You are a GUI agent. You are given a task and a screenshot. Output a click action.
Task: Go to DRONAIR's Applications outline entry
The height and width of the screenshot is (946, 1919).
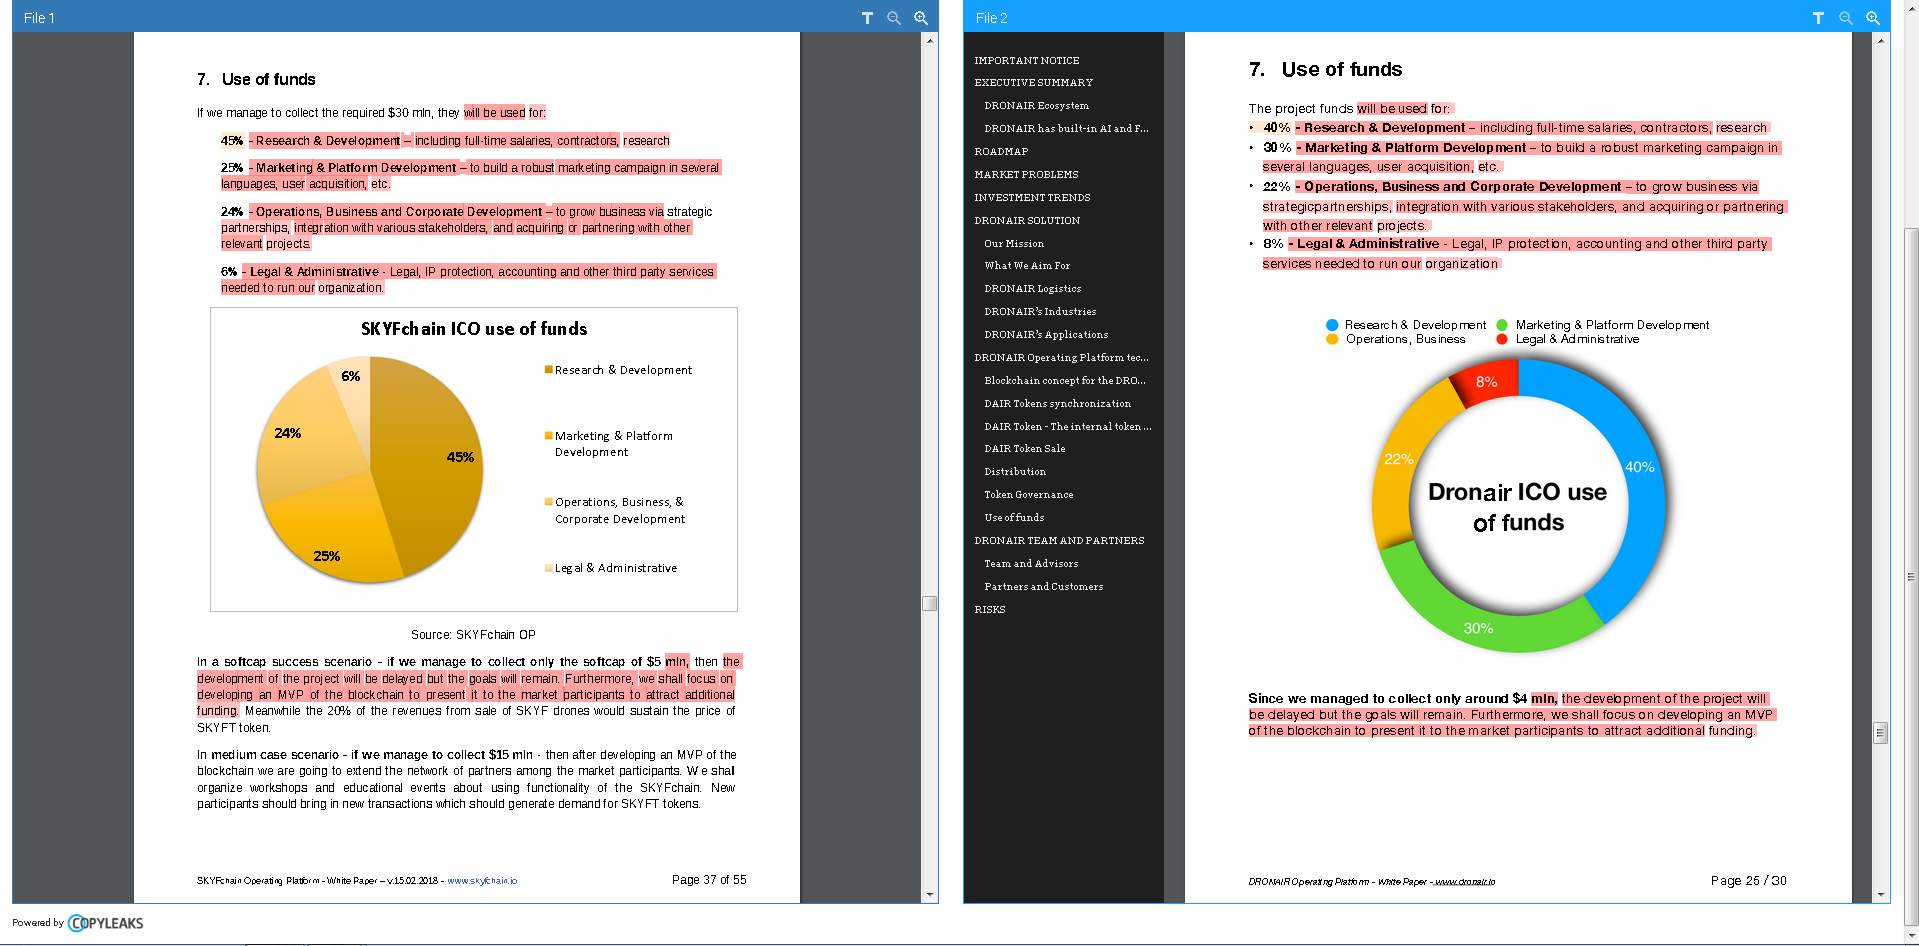click(1046, 335)
